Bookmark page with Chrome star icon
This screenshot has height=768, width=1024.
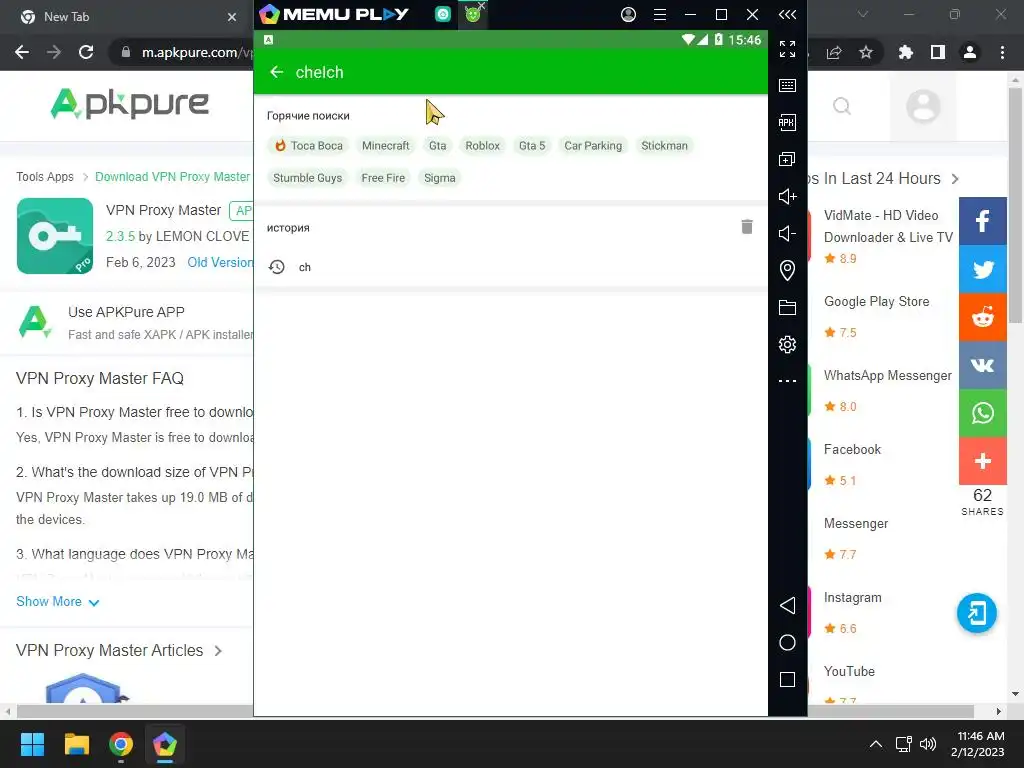(x=866, y=52)
